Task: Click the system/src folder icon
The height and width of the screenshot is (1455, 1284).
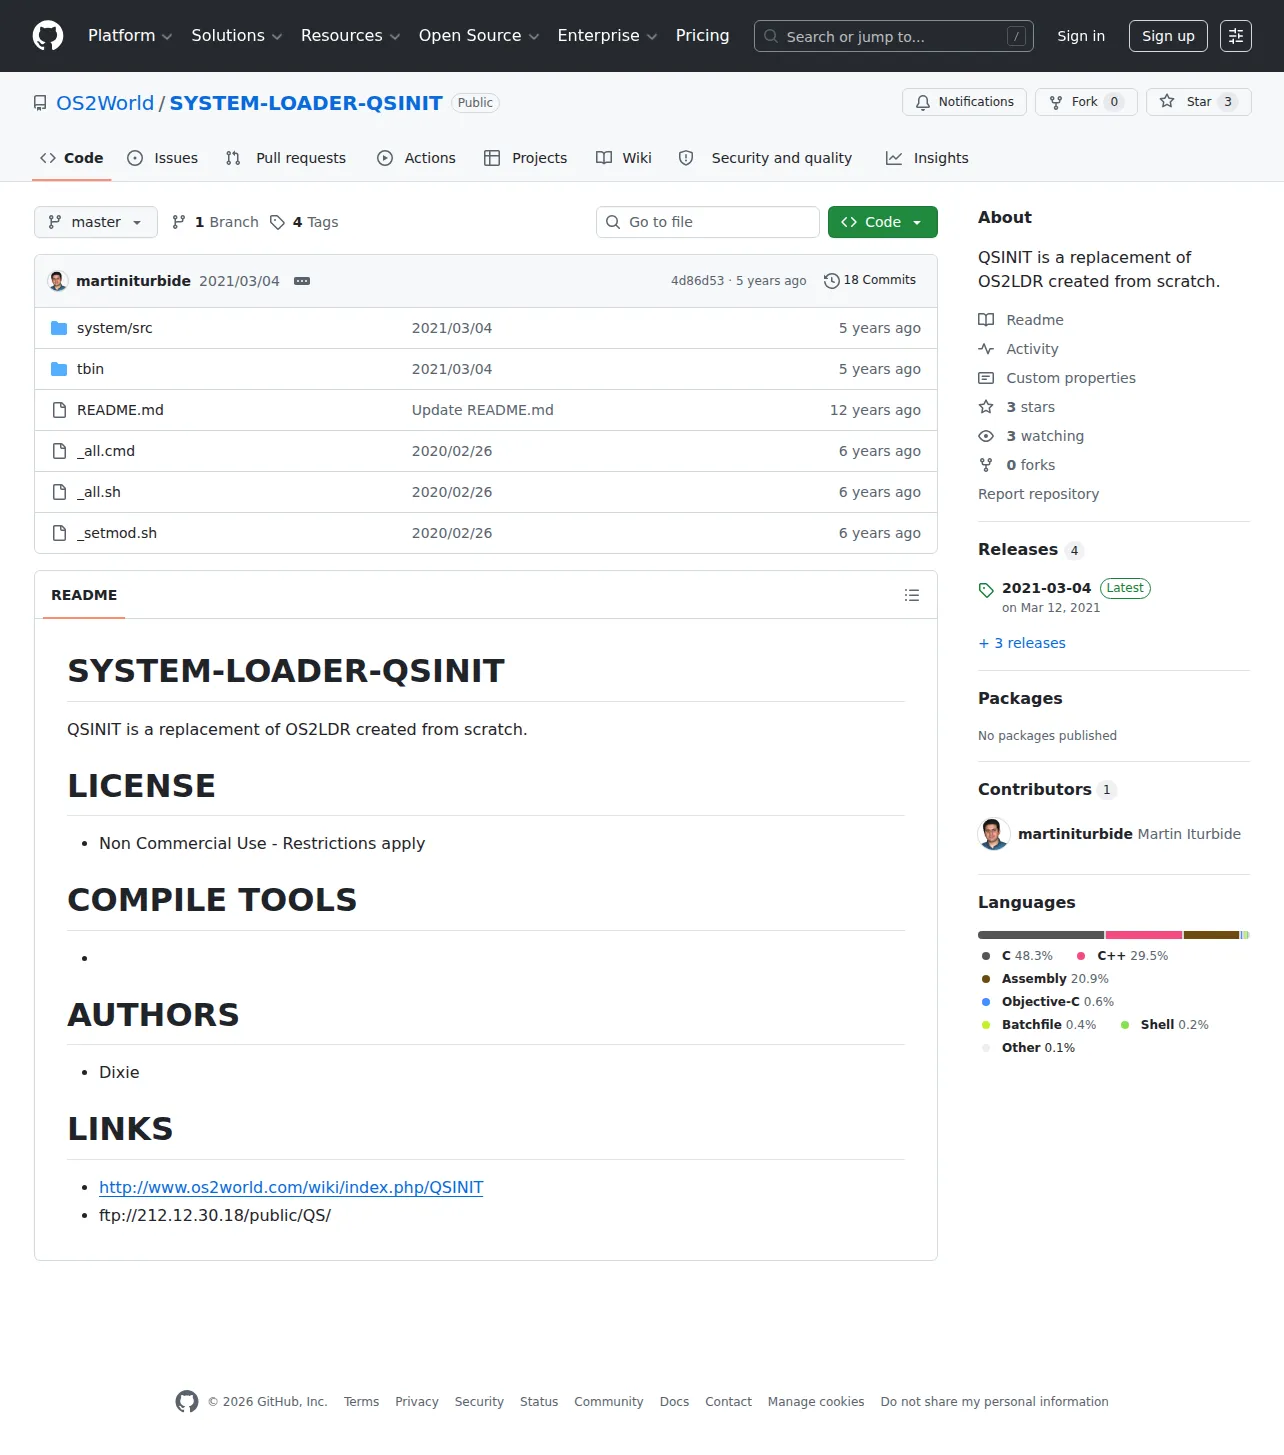Action: [59, 328]
